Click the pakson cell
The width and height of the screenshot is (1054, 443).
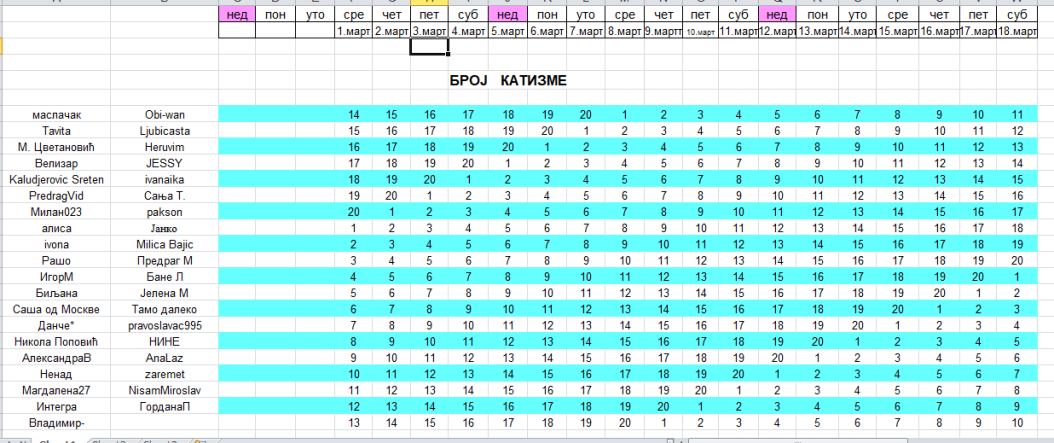tap(165, 212)
